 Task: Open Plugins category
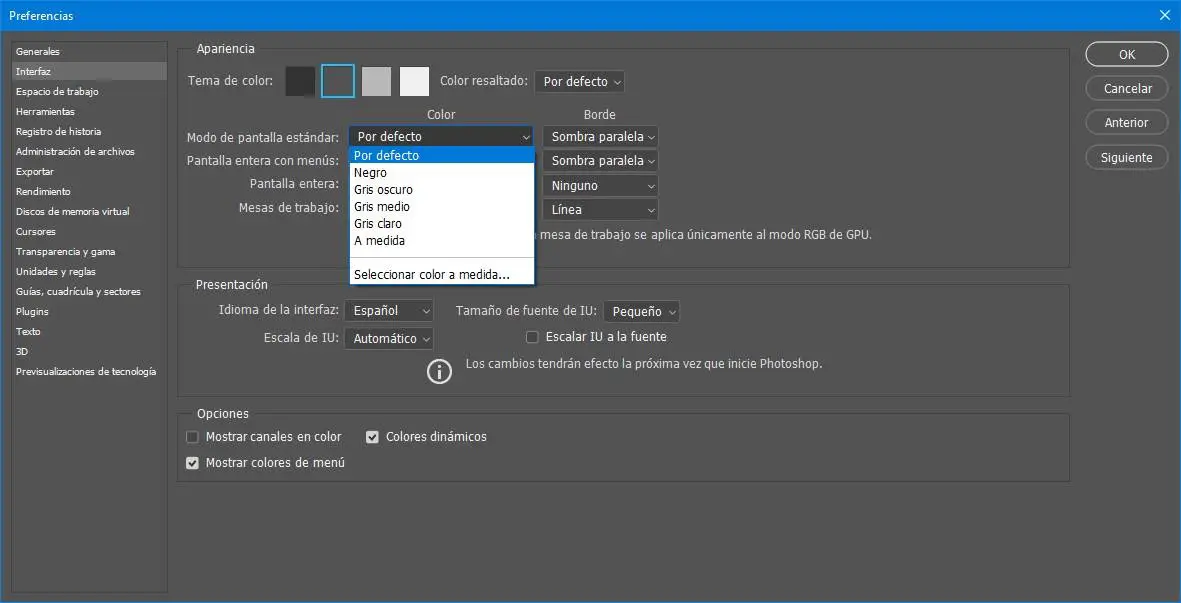point(90,311)
